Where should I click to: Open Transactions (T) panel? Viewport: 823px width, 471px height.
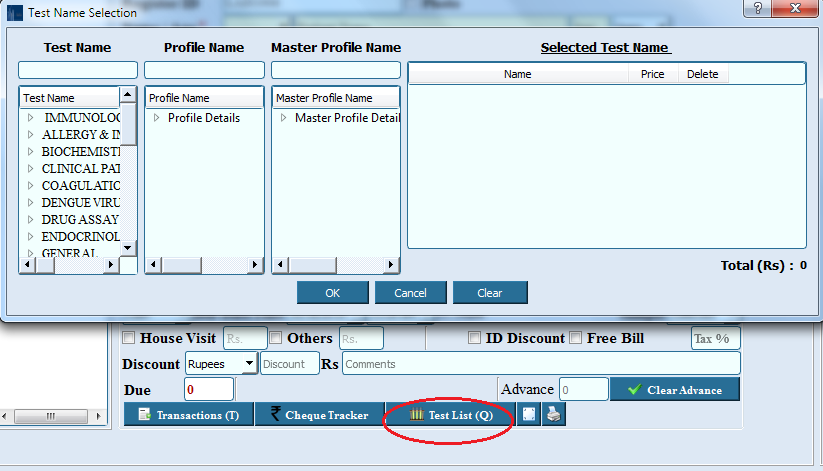[188, 415]
